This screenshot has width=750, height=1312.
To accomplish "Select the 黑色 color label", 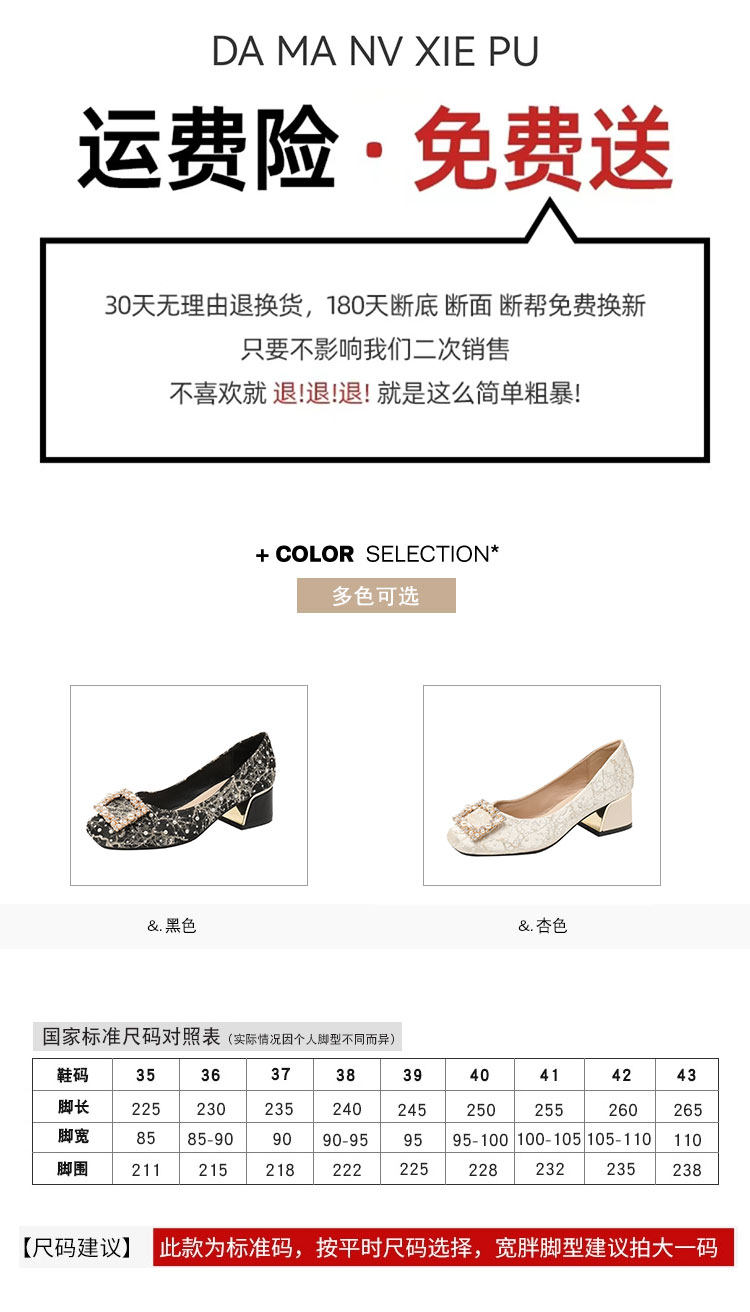I will click(x=172, y=926).
